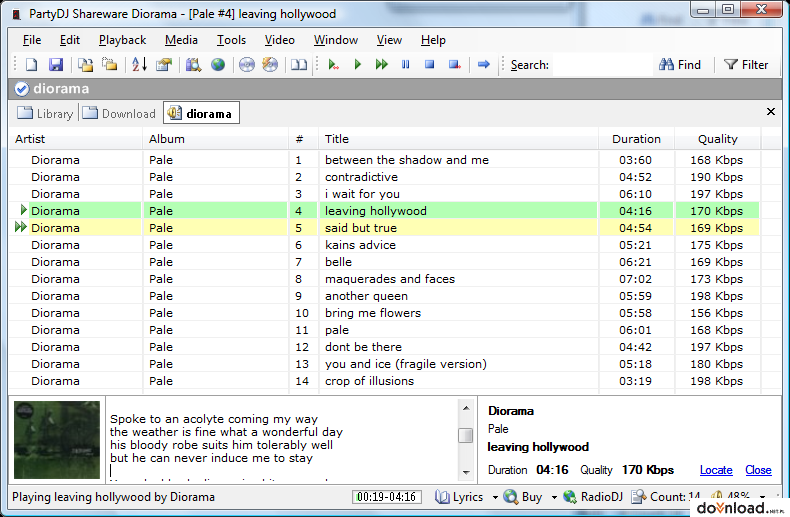Sort by the Title column header

pyautogui.click(x=458, y=139)
